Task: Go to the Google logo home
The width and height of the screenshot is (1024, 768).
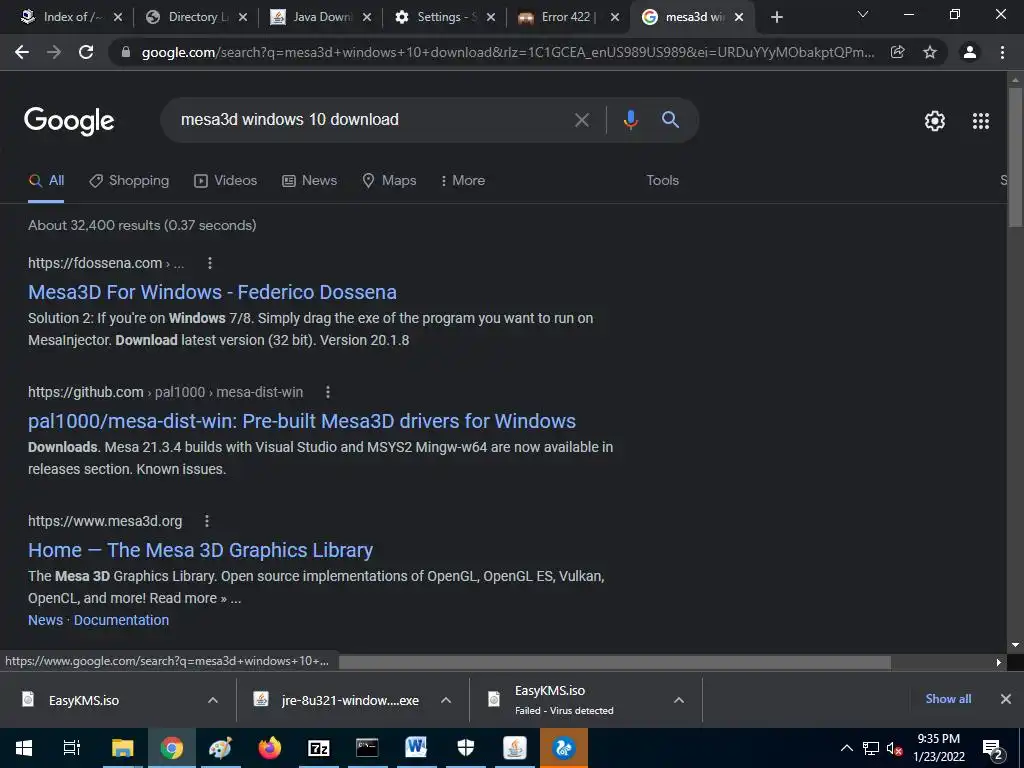Action: tap(69, 121)
